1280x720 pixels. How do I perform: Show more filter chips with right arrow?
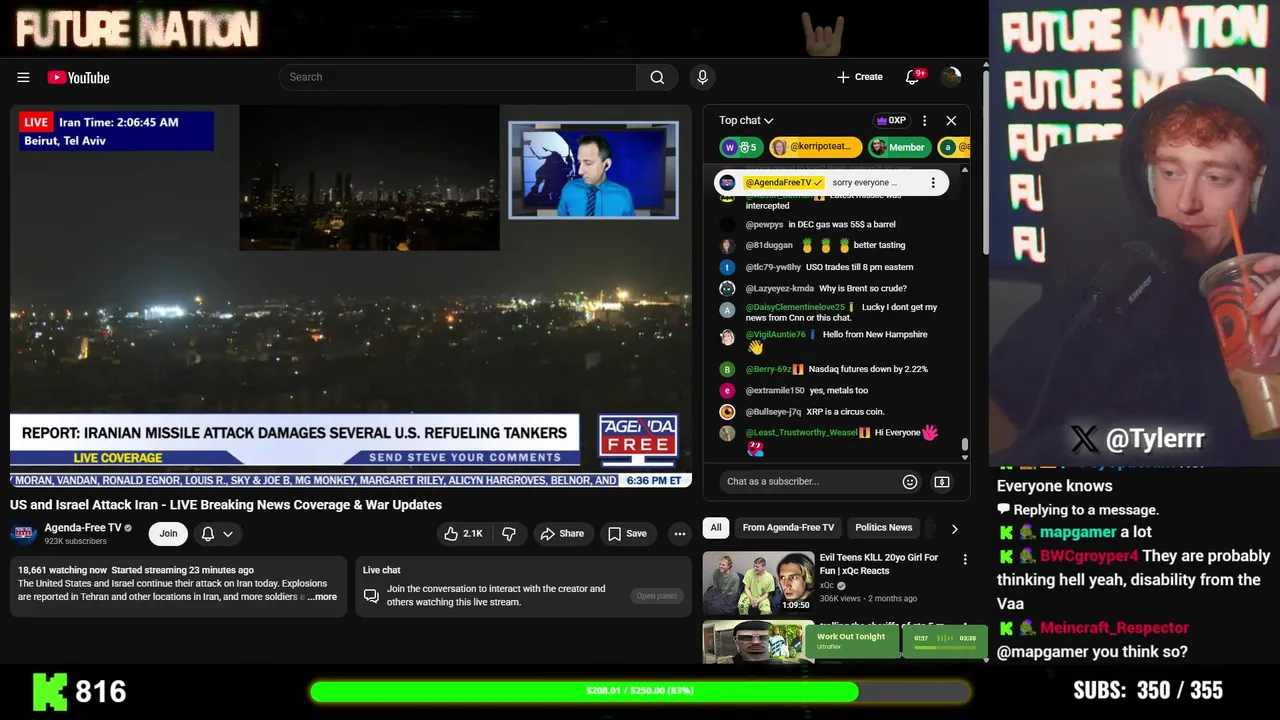coord(954,529)
